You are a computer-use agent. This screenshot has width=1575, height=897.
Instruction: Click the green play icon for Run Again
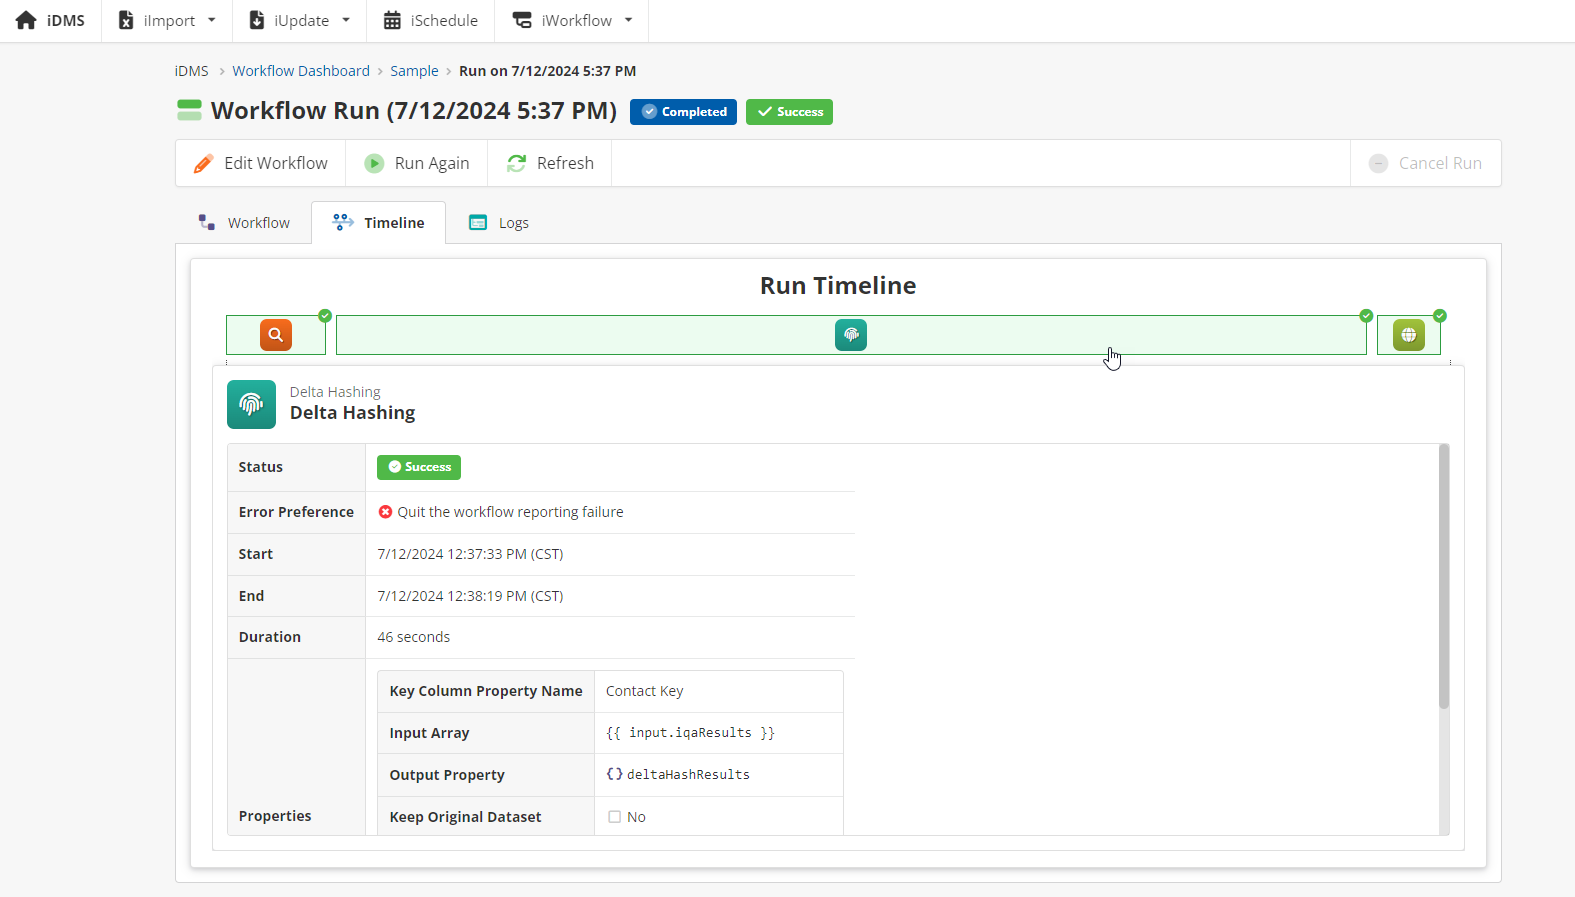click(x=374, y=164)
